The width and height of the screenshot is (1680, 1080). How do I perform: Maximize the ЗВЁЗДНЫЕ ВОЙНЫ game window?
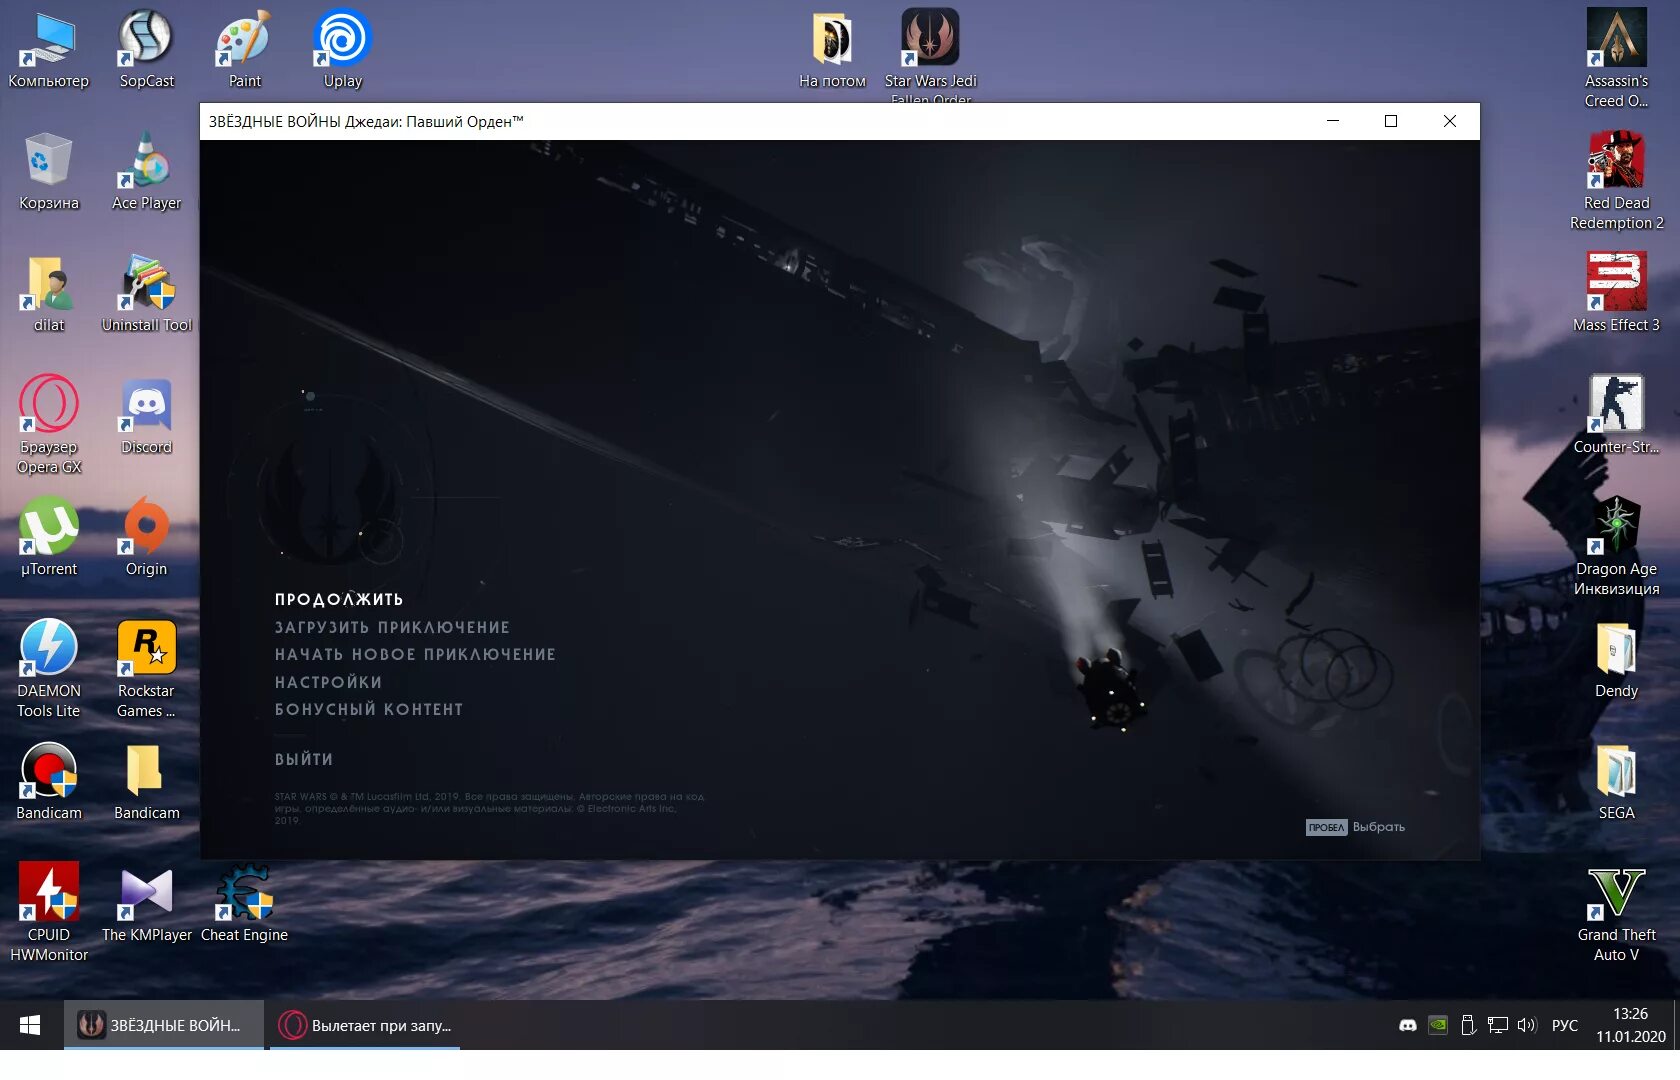1390,121
